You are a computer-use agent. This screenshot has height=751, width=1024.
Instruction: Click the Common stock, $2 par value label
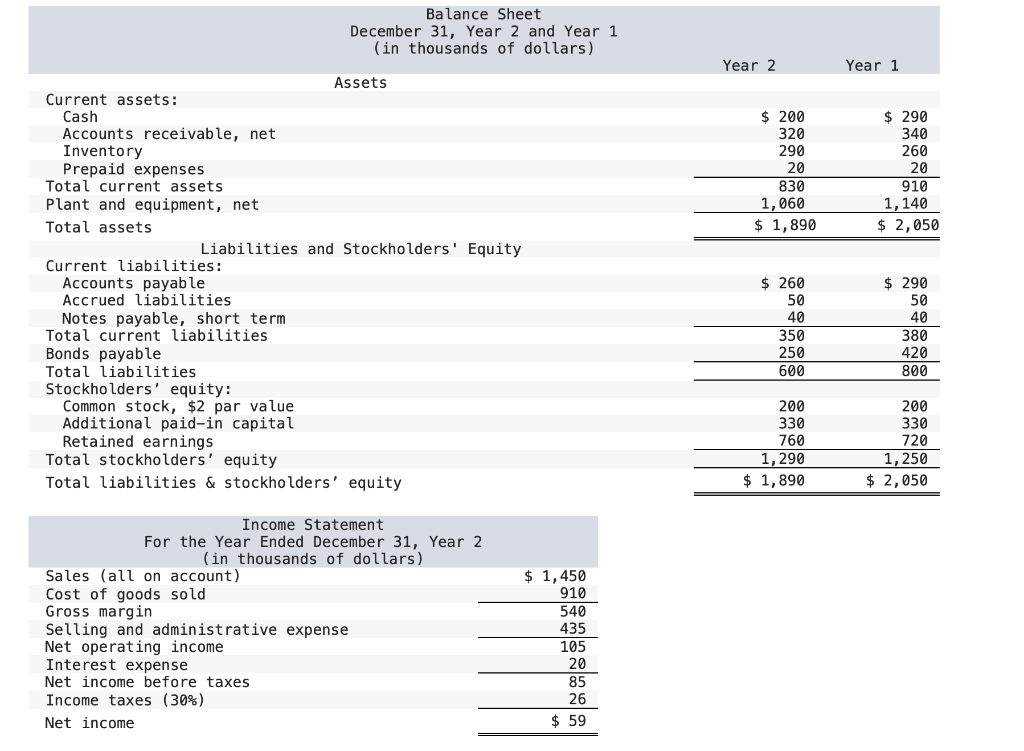[x=177, y=406]
